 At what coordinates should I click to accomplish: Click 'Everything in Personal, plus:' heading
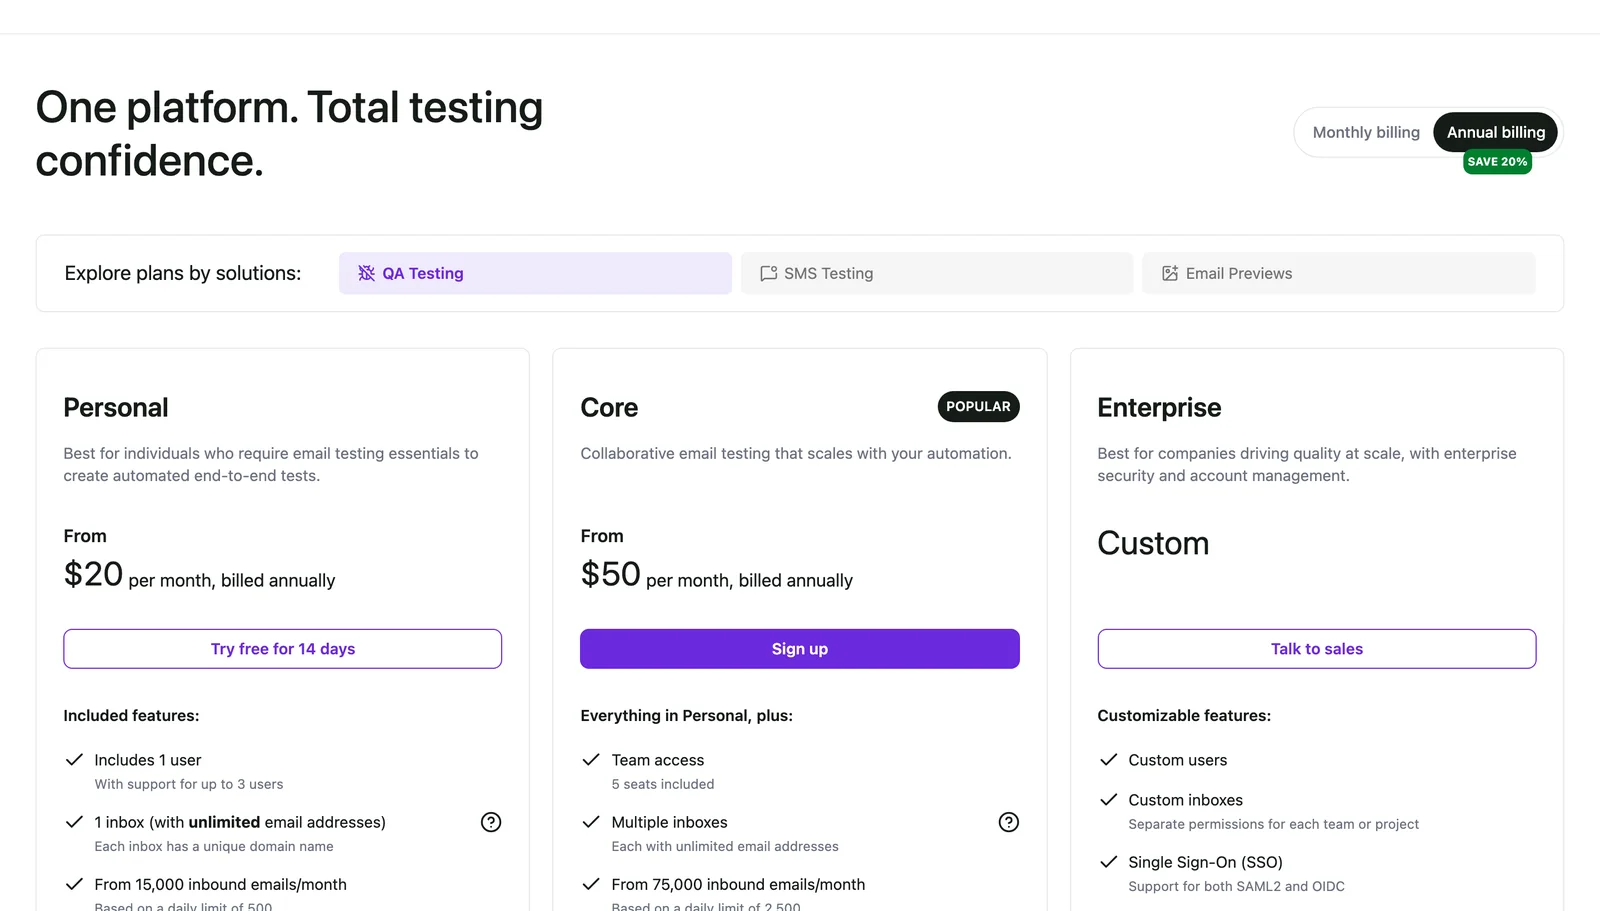pos(686,716)
